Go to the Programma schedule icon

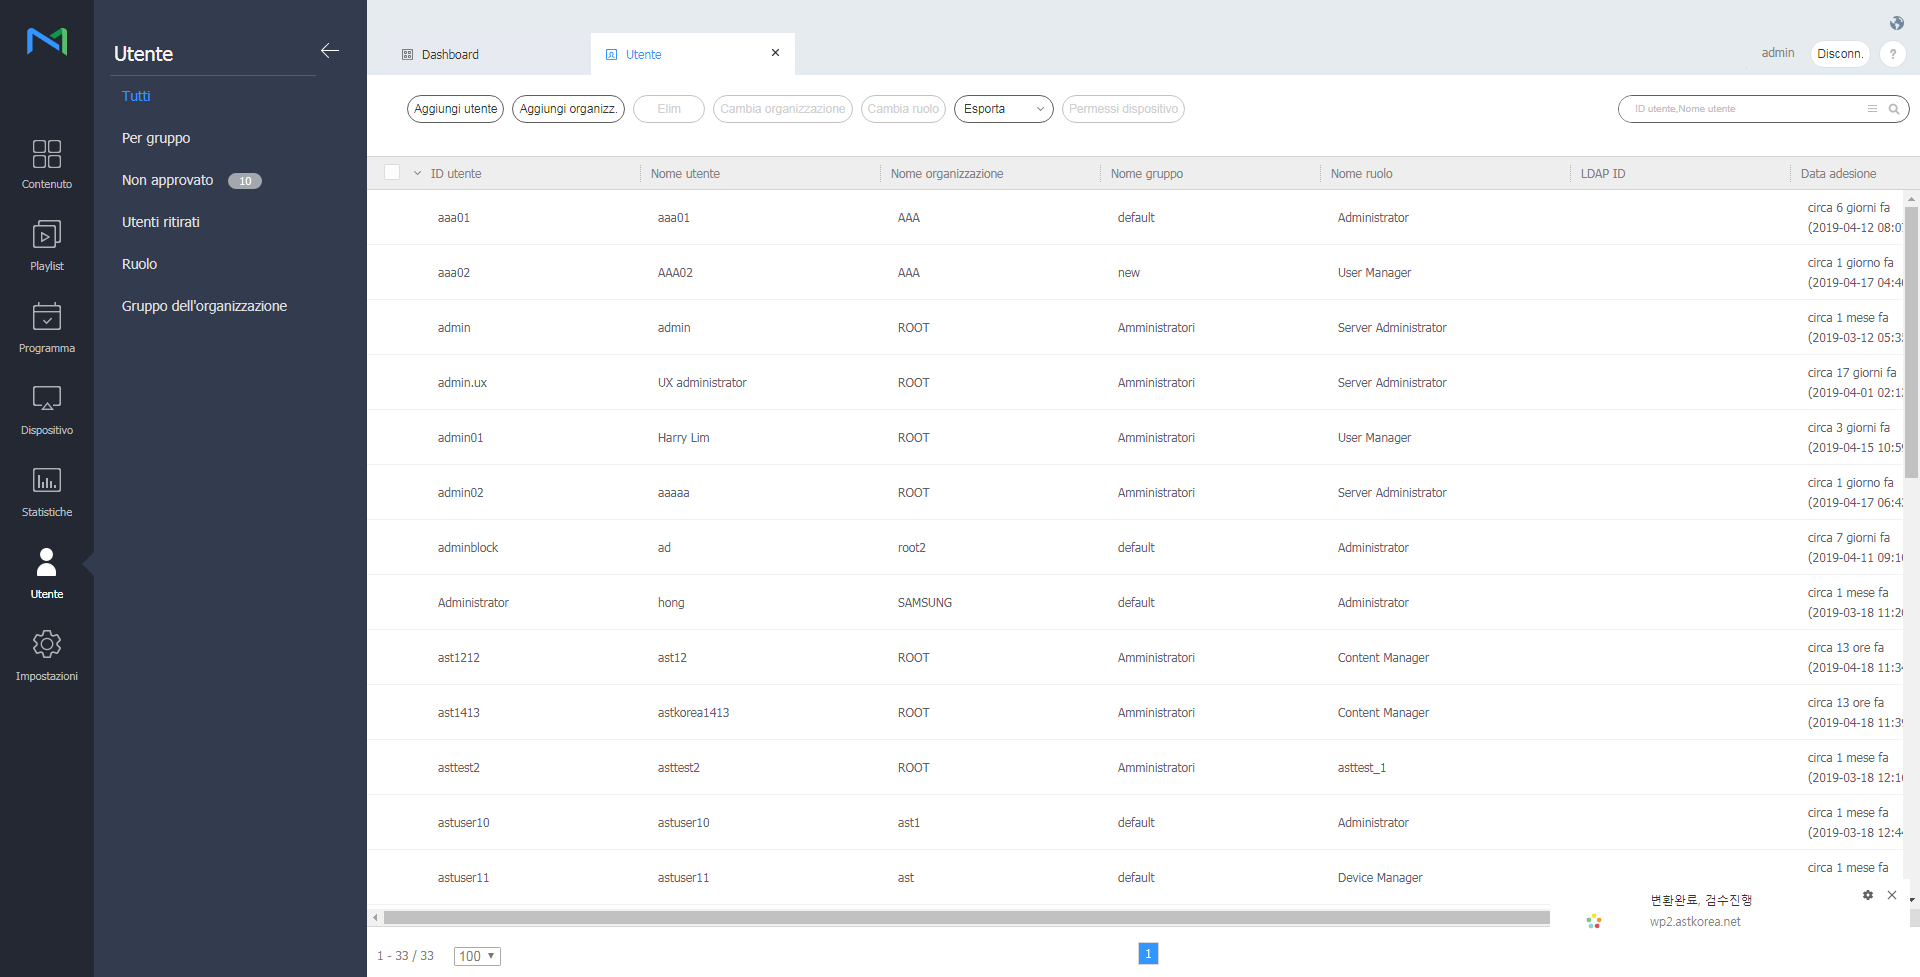tap(46, 318)
